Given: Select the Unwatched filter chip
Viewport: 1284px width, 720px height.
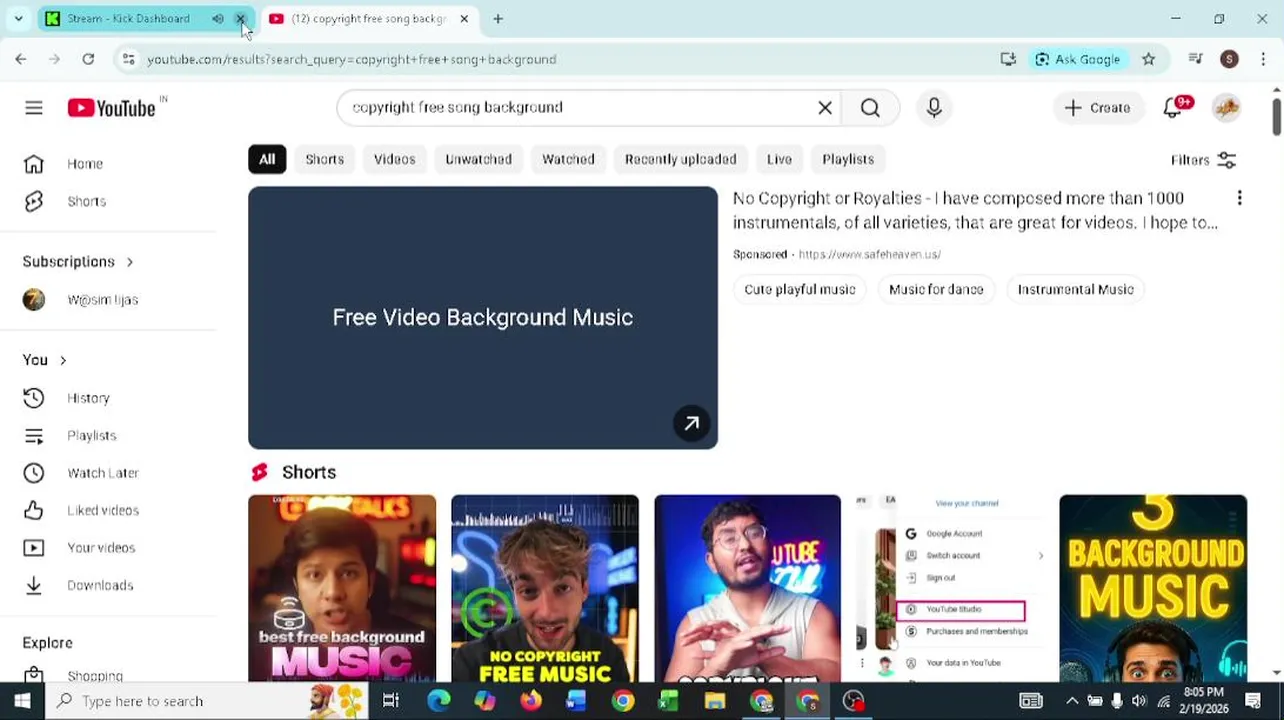Looking at the screenshot, I should tap(479, 159).
